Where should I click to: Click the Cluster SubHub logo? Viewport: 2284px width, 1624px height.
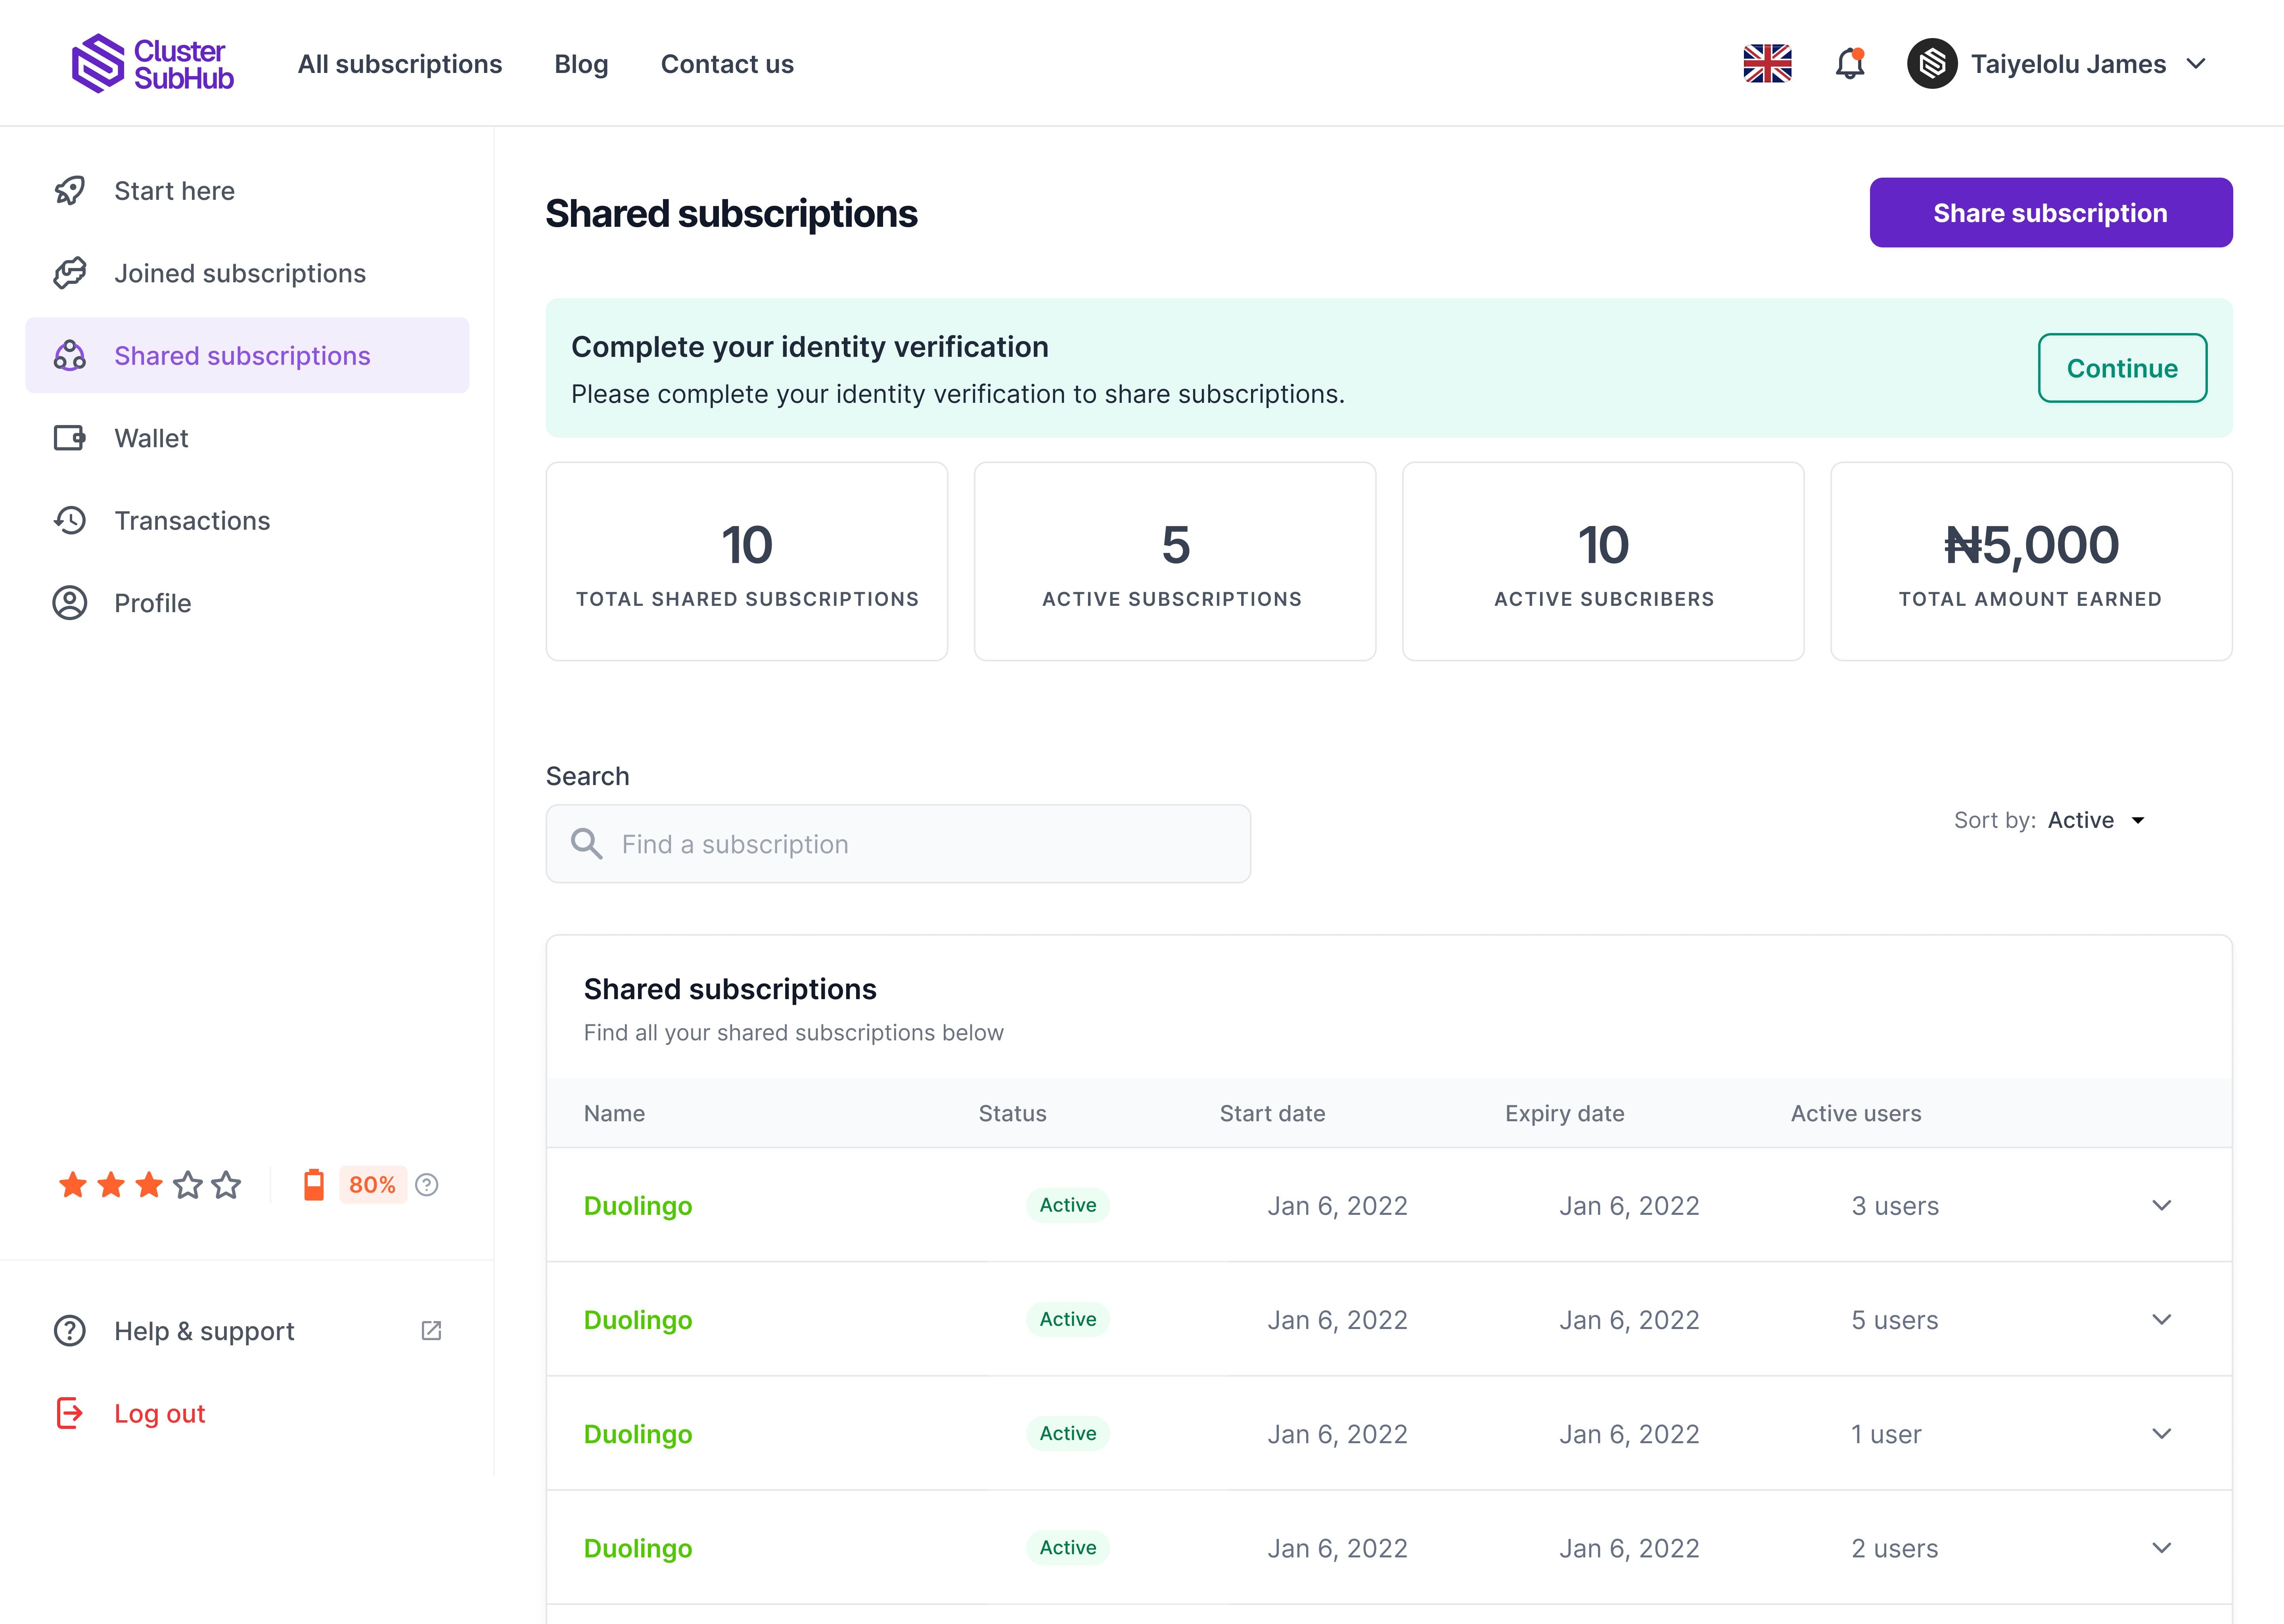click(x=152, y=64)
